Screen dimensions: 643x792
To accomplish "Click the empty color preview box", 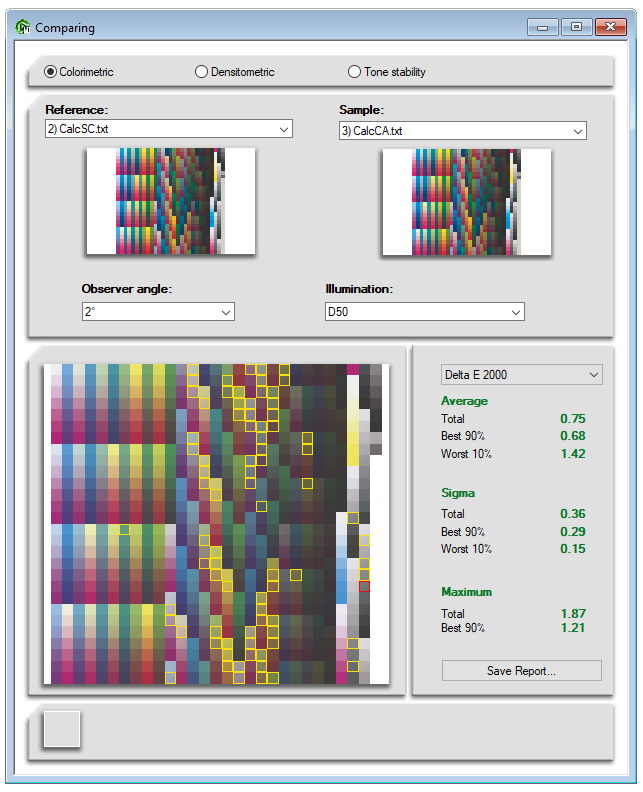I will click(62, 728).
